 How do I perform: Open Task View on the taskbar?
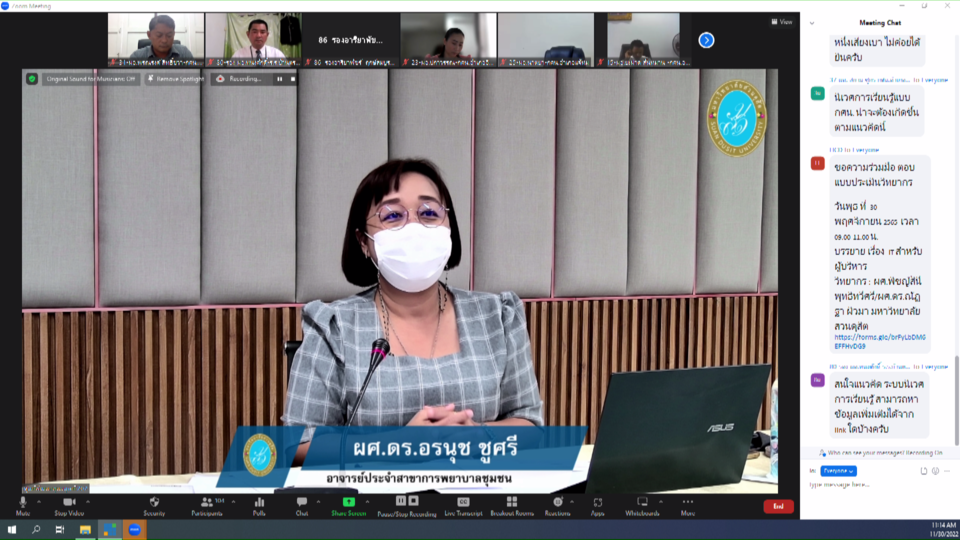point(60,530)
